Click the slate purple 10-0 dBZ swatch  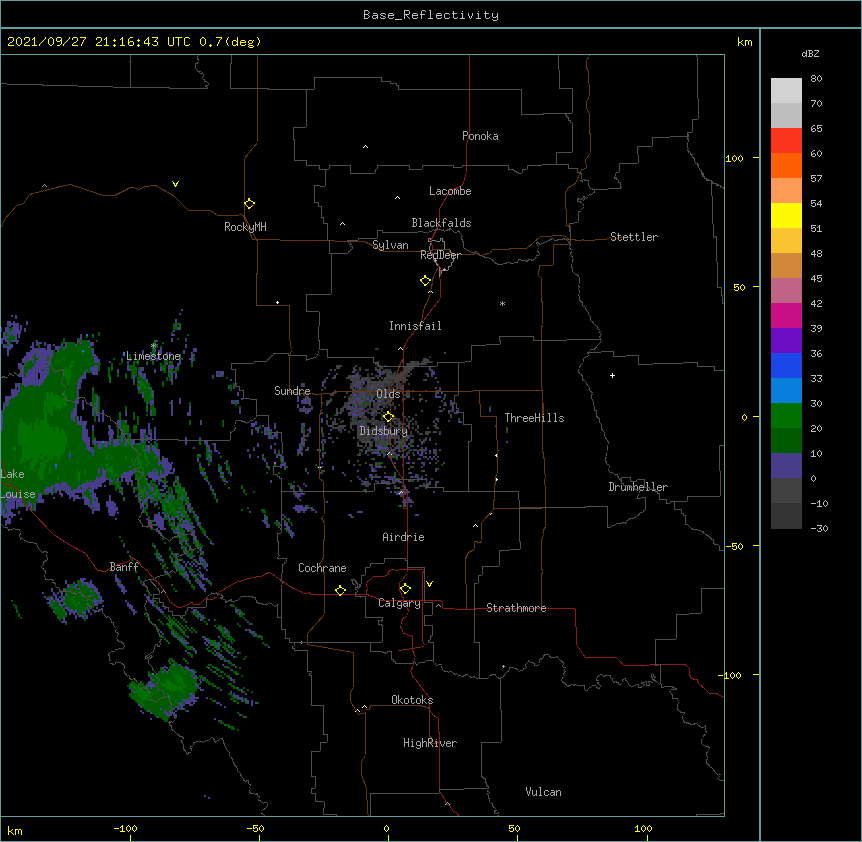point(786,466)
